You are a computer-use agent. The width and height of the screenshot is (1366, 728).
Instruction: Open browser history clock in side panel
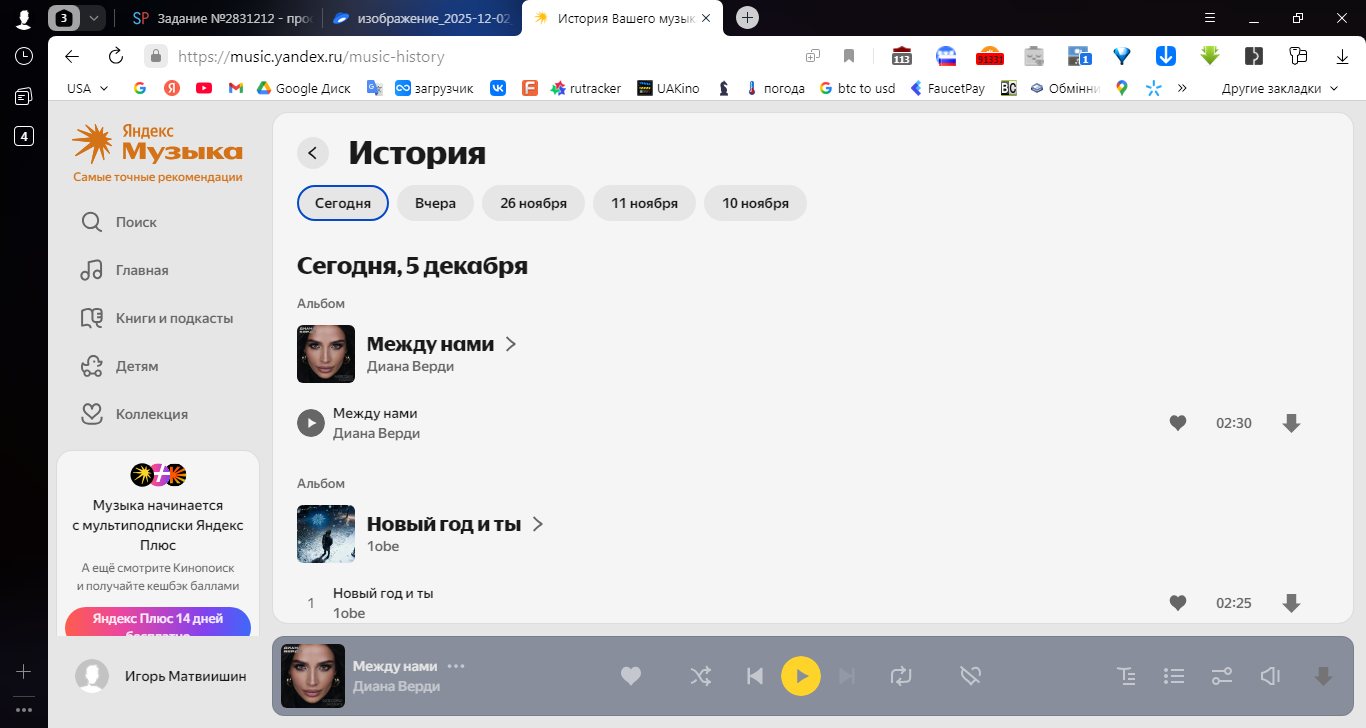[x=24, y=56]
